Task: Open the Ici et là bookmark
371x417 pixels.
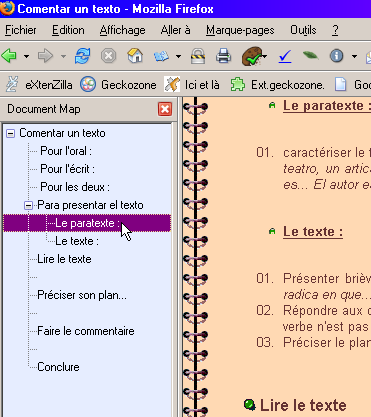Action: coord(192,85)
